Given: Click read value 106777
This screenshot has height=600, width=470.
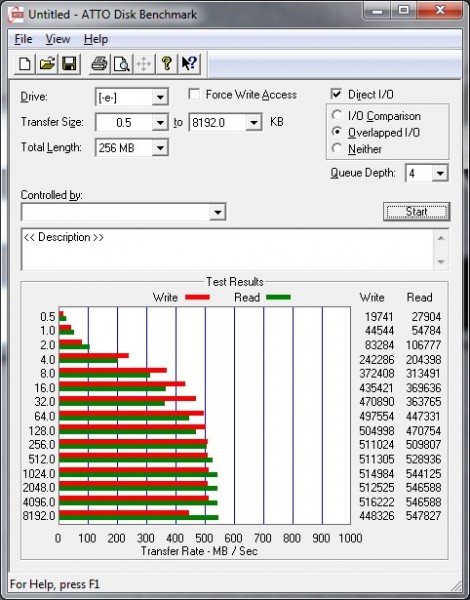Looking at the screenshot, I should (x=423, y=345).
